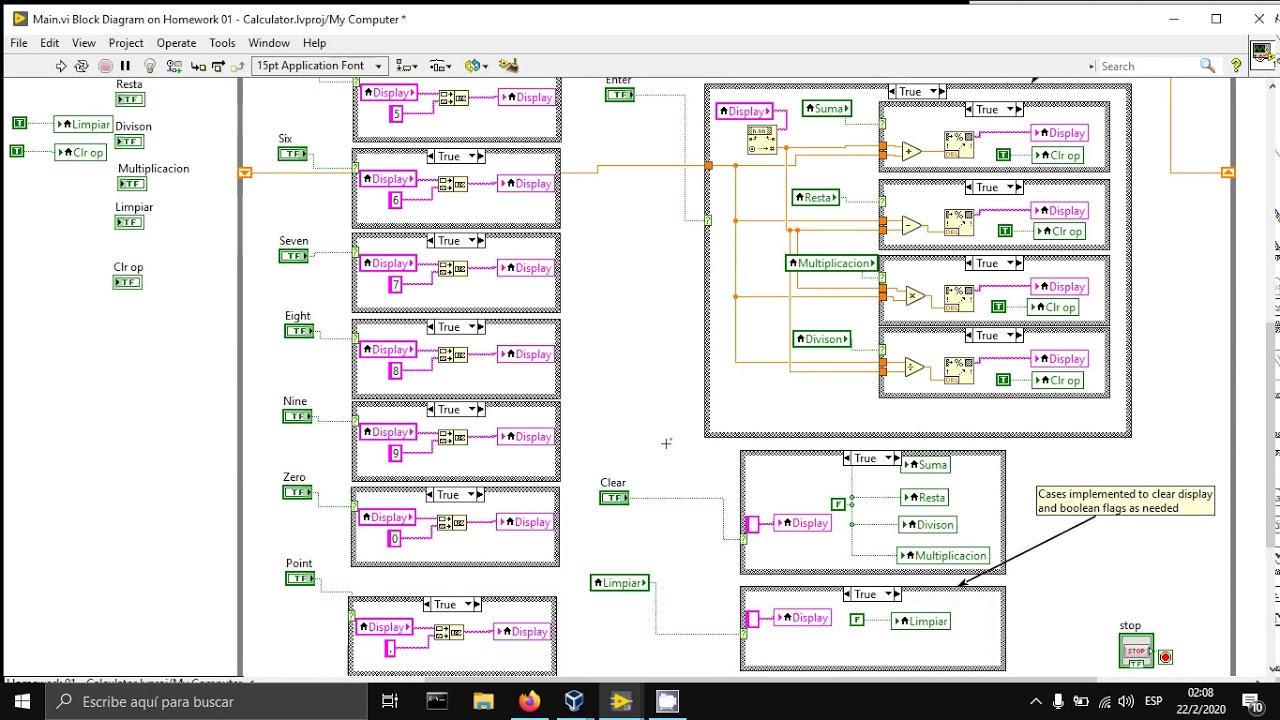Select the Subtract function node
Viewport: 1280px width, 720px height.
pos(911,226)
